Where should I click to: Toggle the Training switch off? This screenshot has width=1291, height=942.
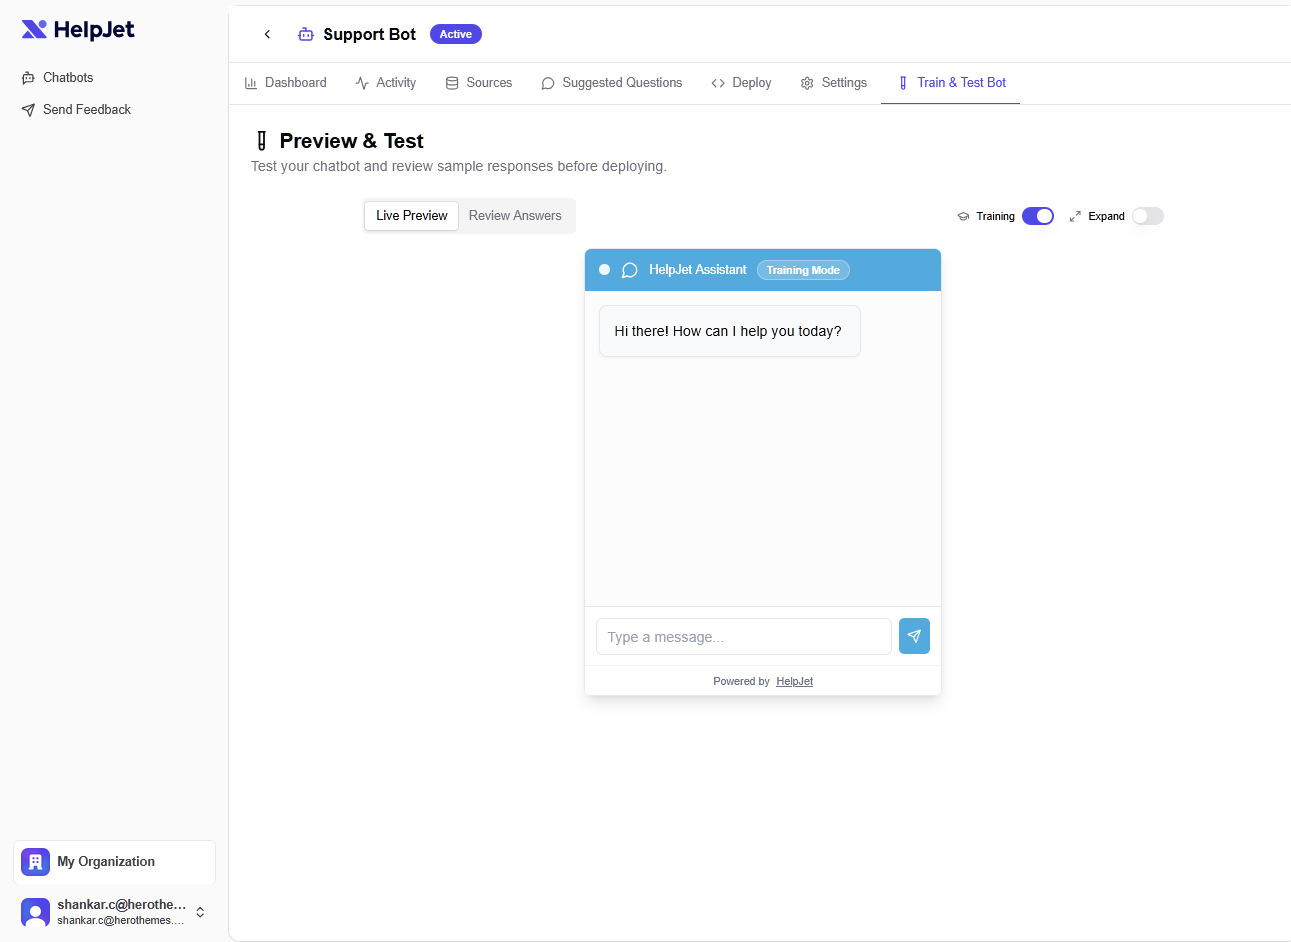click(x=1038, y=216)
